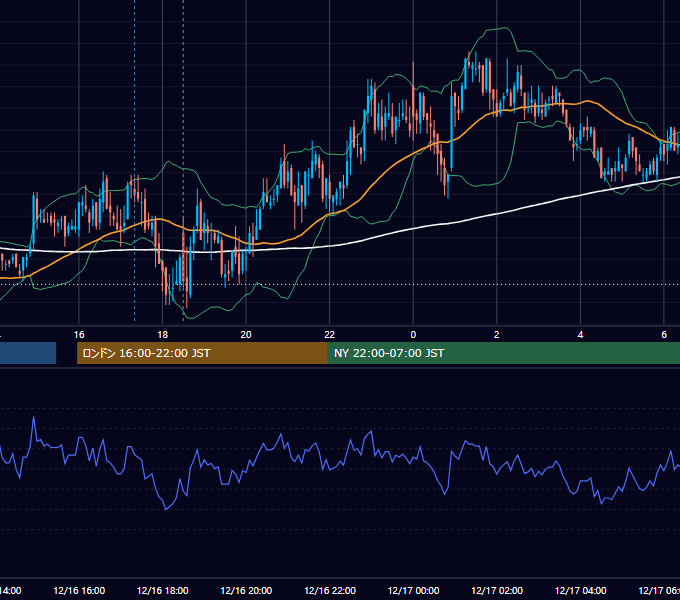Click the upper time axis label 0
Screen dimensions: 680x600
click(413, 335)
